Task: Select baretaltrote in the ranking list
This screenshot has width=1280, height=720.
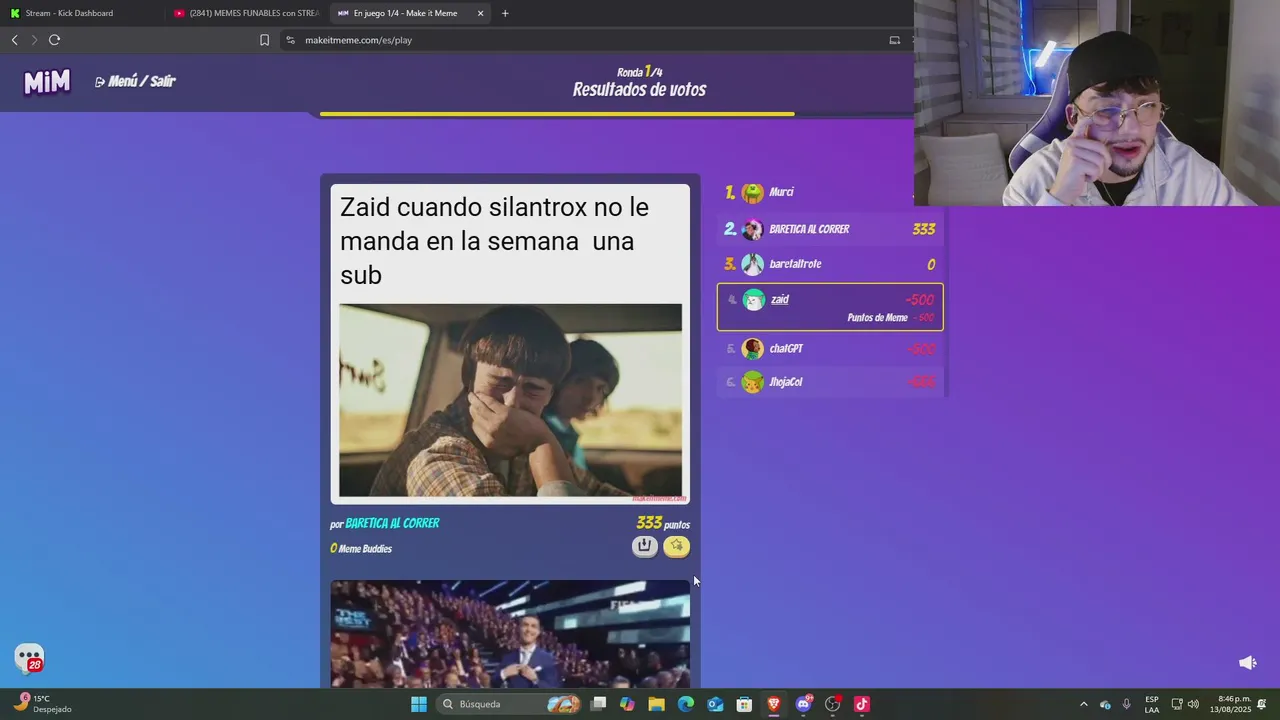Action: (x=830, y=264)
